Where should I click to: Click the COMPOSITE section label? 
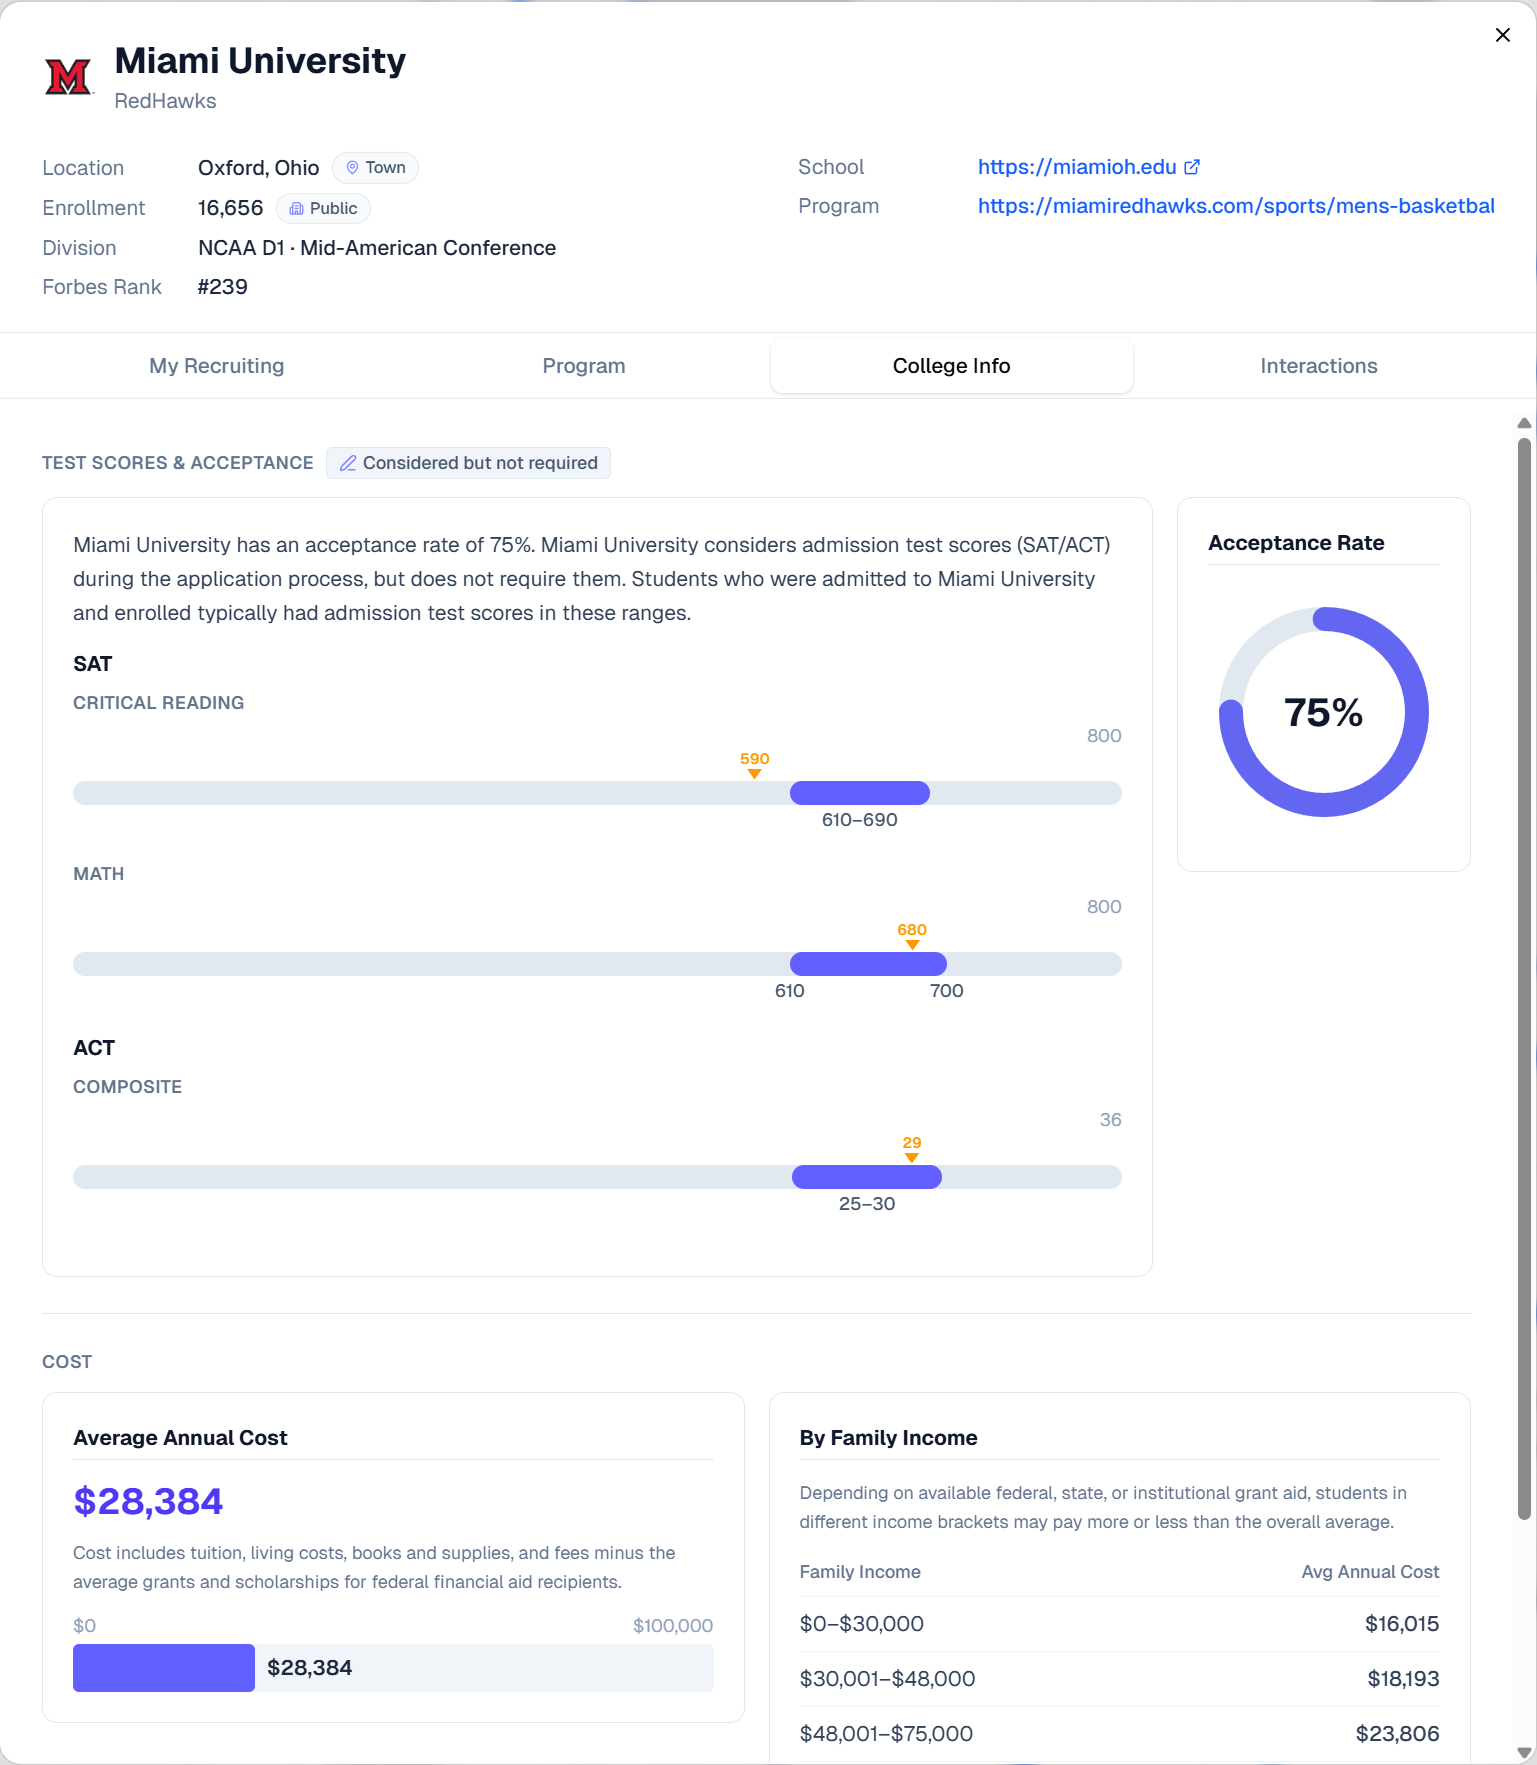(x=127, y=1087)
